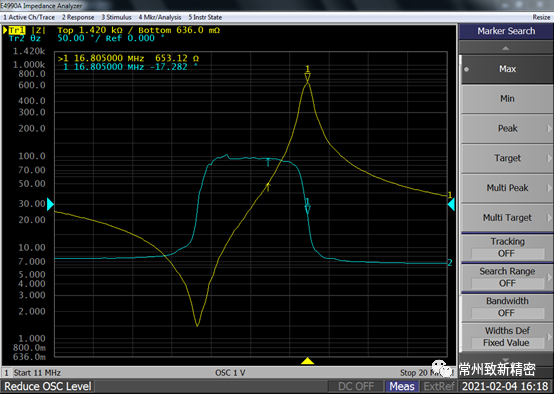554x394 pixels.
Task: Toggle Bandwidth OFF softkey
Action: [507, 307]
